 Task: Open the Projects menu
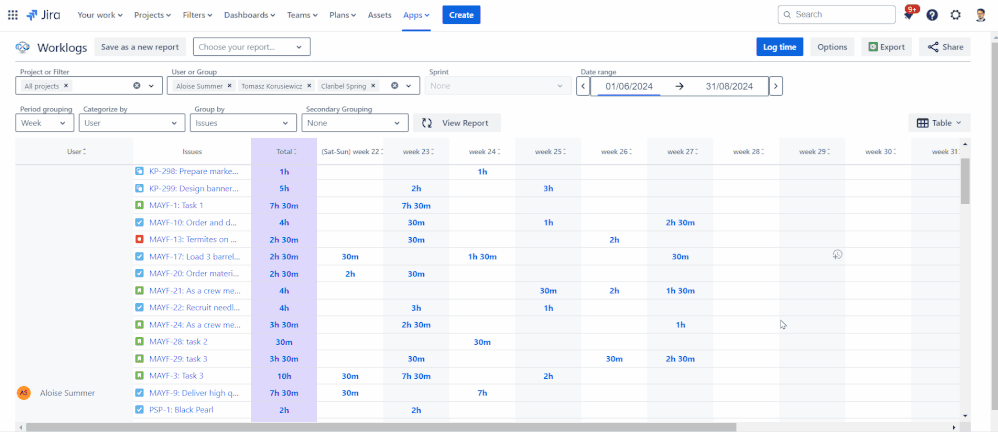tap(152, 15)
